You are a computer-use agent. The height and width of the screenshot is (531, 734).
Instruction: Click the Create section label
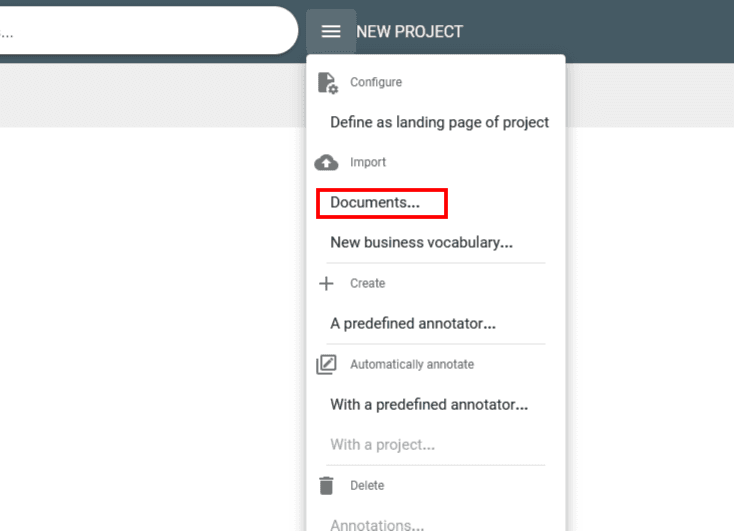[367, 283]
